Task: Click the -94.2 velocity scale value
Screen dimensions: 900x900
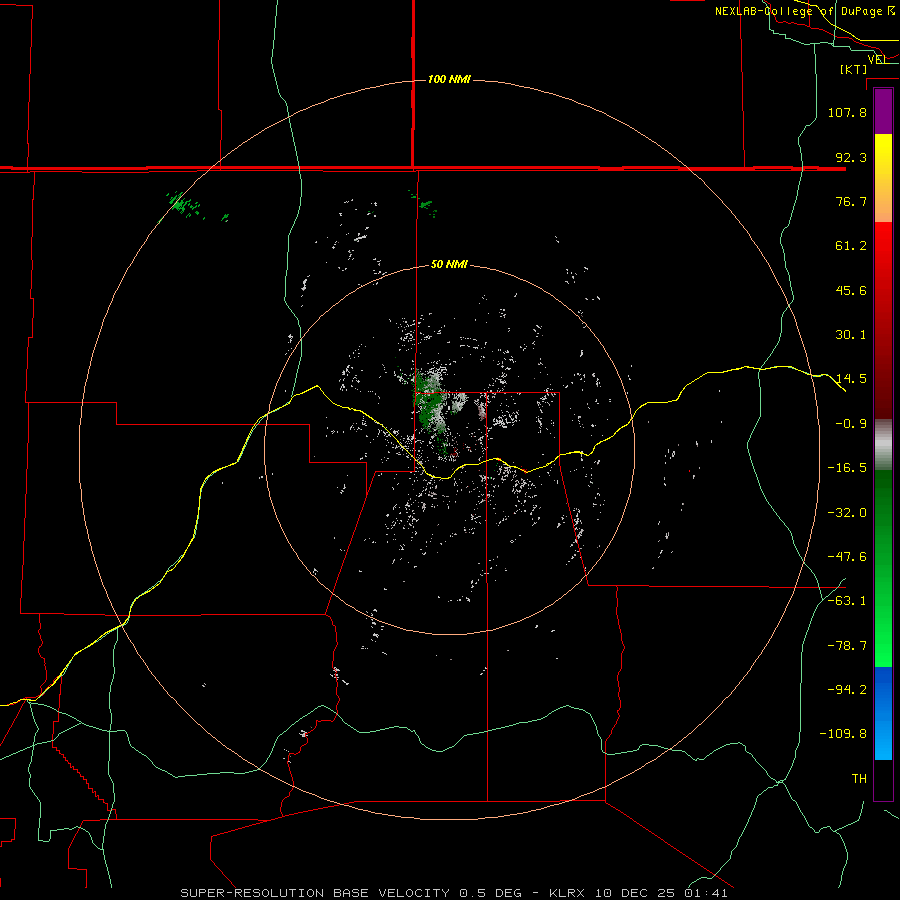Action: (x=847, y=689)
